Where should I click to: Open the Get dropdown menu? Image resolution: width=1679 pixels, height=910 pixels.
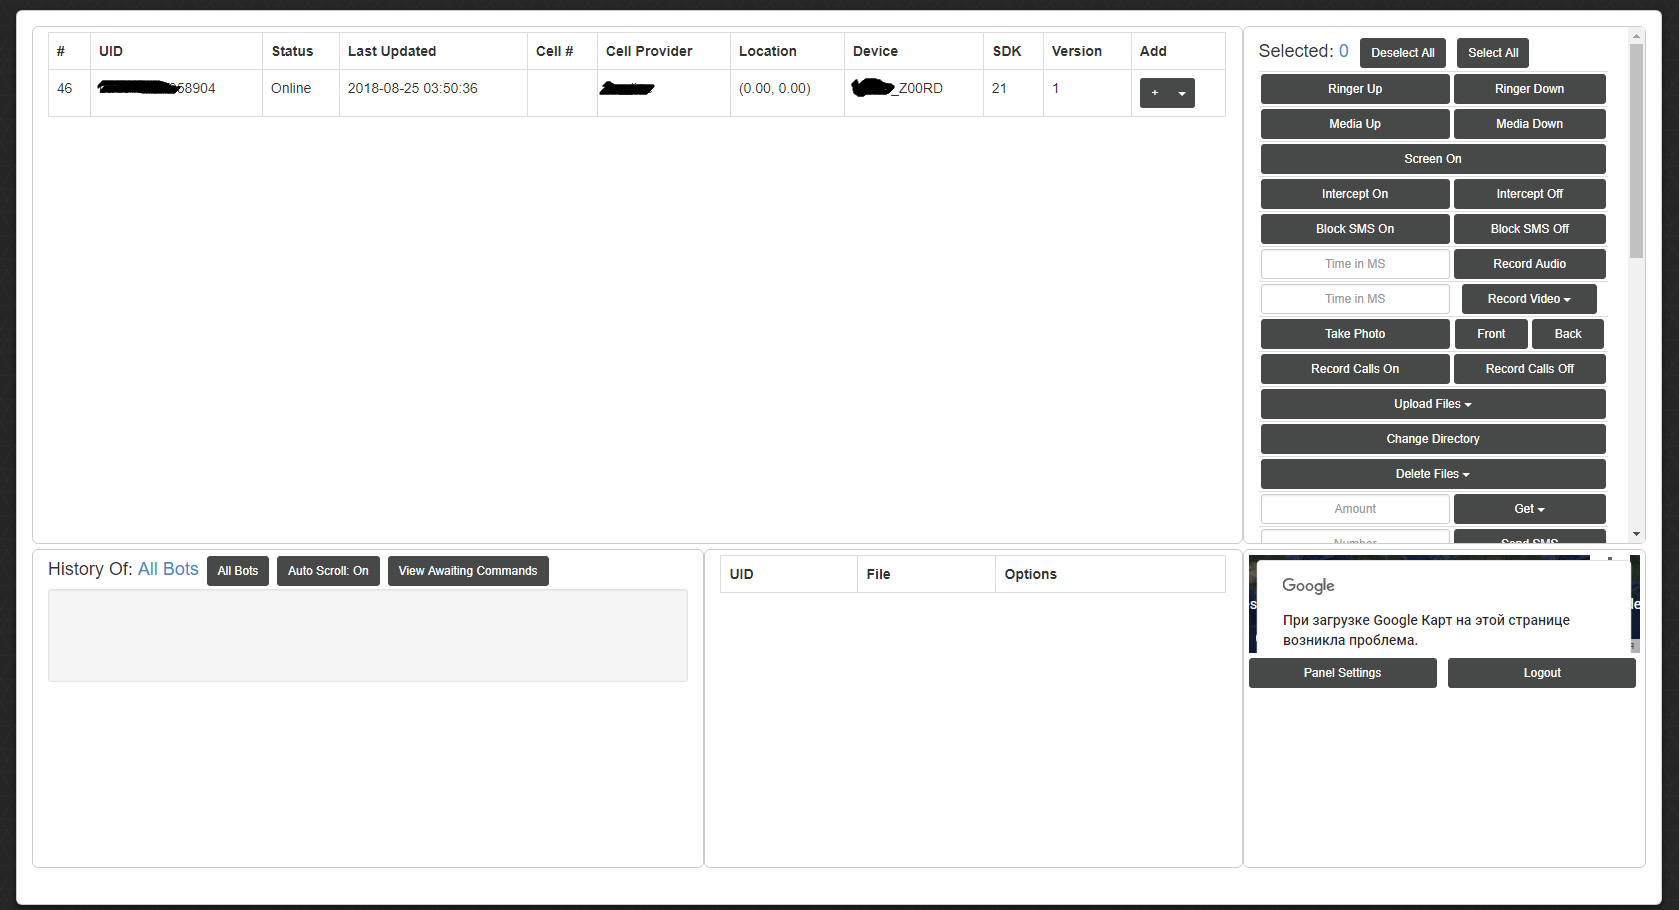point(1528,509)
